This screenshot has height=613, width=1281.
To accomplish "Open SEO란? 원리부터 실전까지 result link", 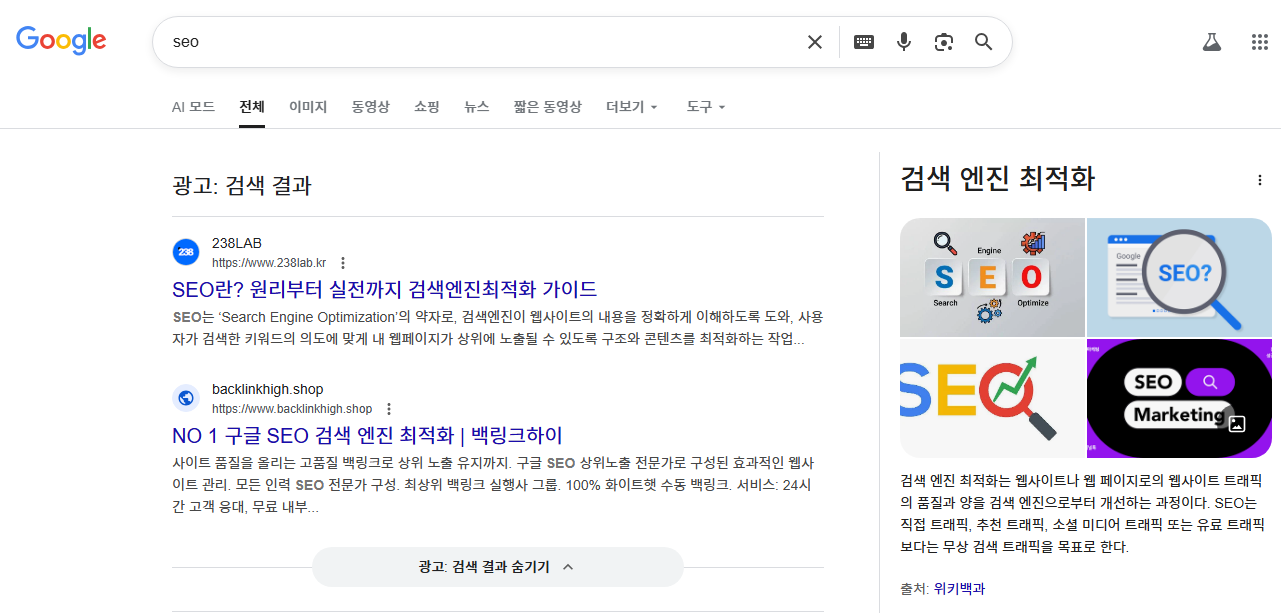I will [x=385, y=290].
